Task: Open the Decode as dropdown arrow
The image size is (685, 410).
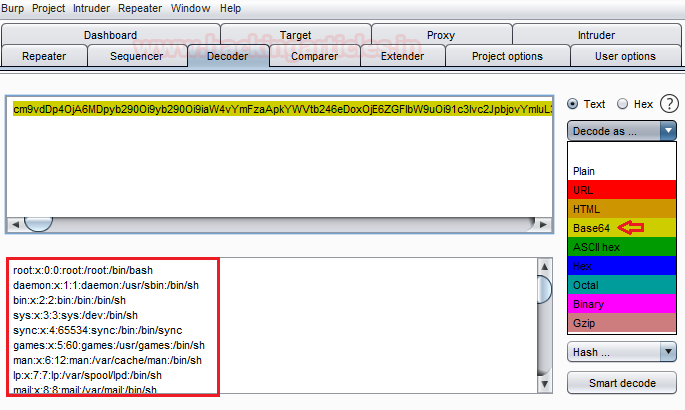Action: (668, 131)
